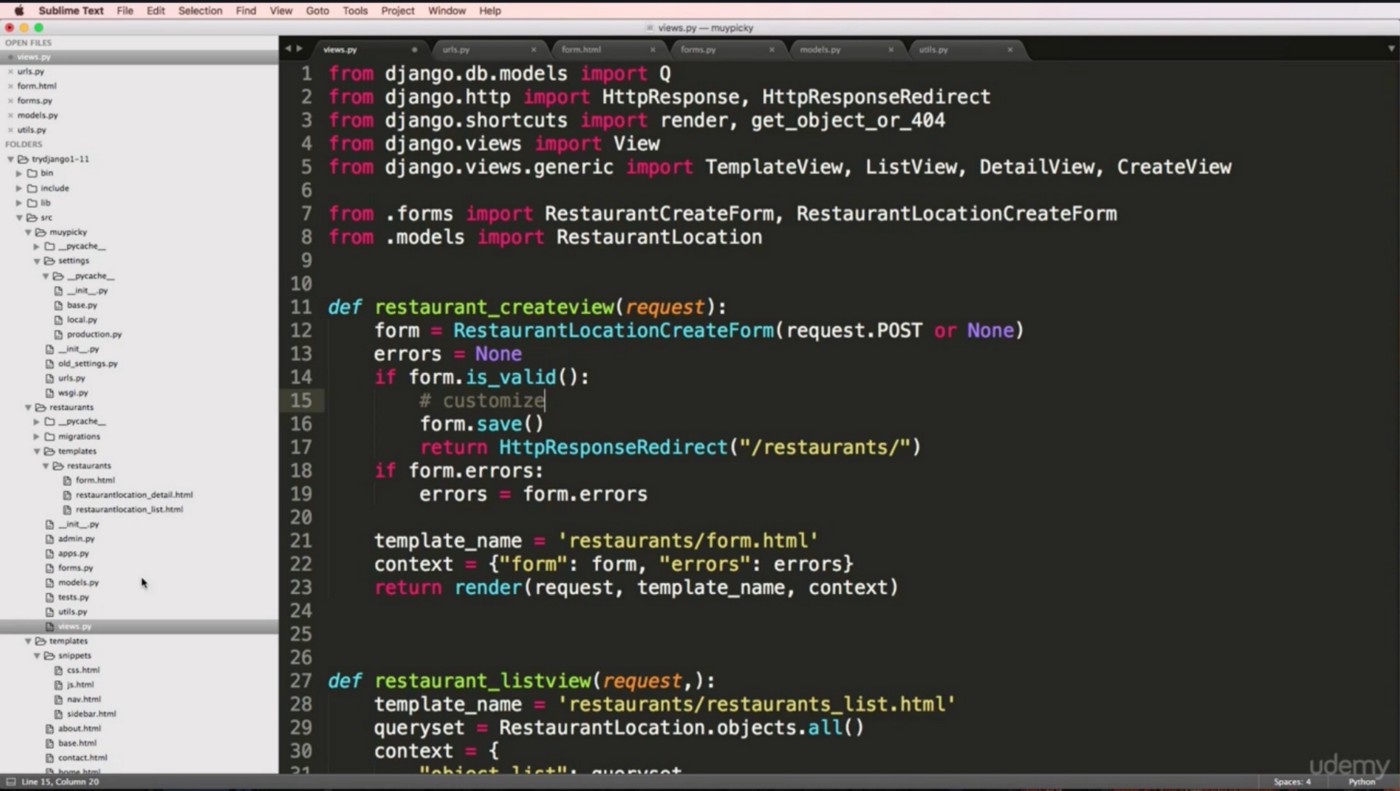Click the Spaces: 4 indentation indicator
1400x791 pixels.
tap(1292, 781)
